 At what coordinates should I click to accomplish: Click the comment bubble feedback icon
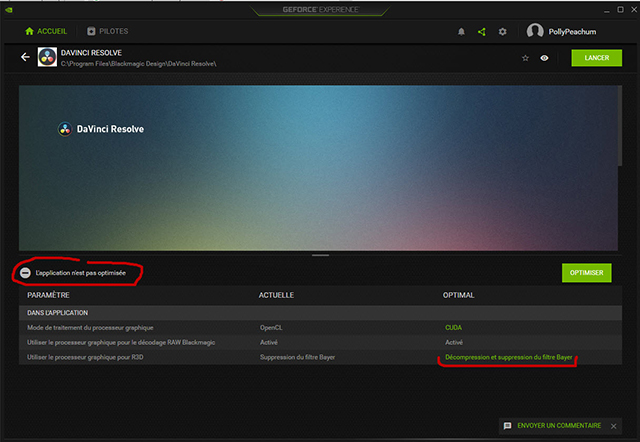(x=507, y=426)
